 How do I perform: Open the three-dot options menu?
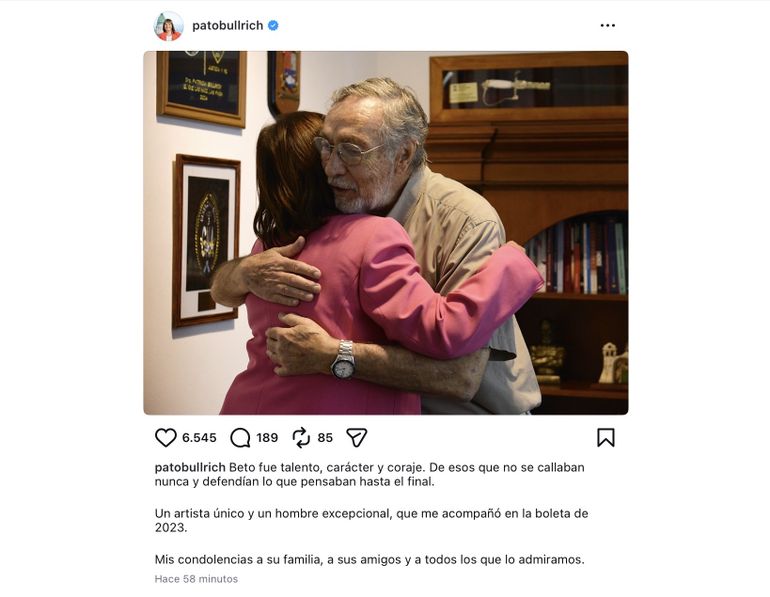coord(607,26)
